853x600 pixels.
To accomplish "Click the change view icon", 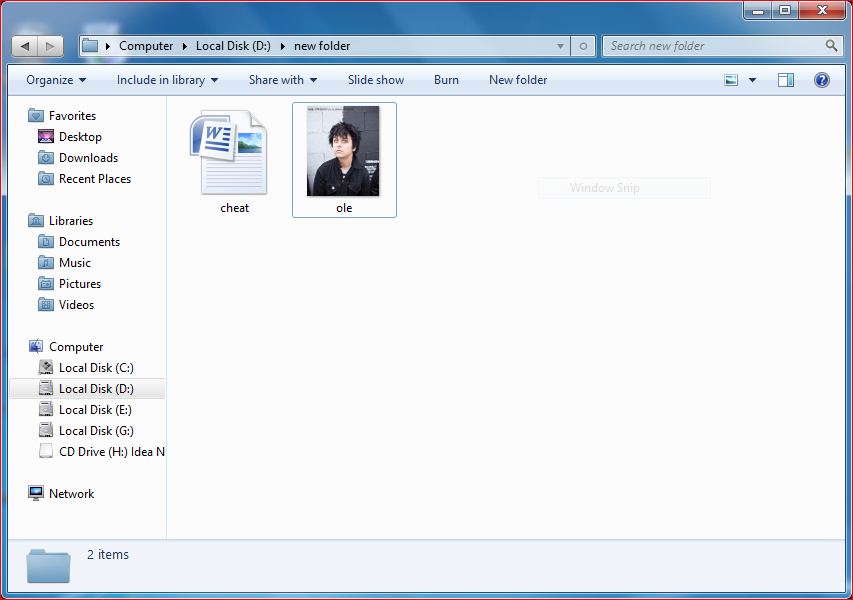I will point(731,81).
